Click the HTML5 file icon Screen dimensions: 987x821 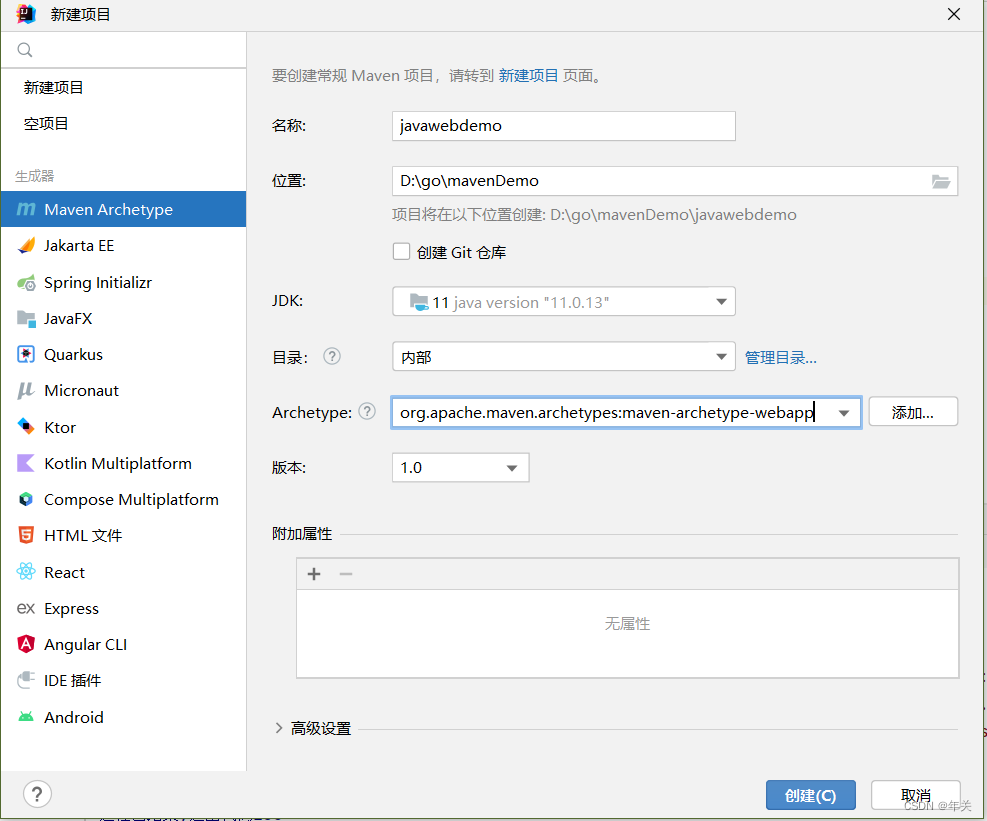pos(26,535)
